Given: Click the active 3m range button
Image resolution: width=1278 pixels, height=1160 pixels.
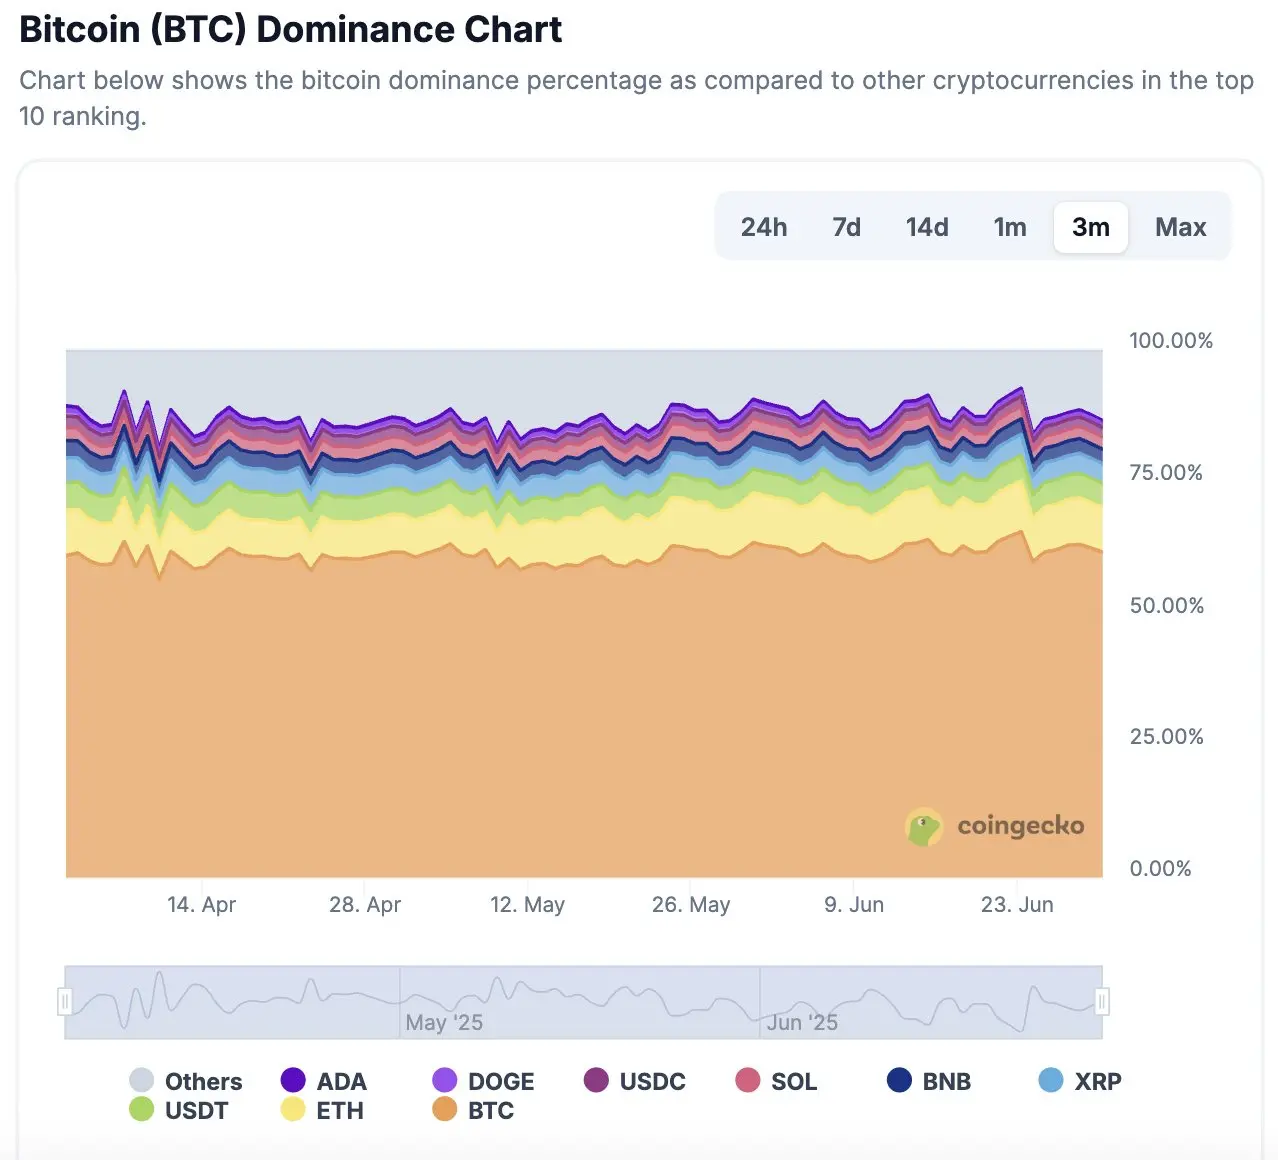Looking at the screenshot, I should pos(1091,227).
